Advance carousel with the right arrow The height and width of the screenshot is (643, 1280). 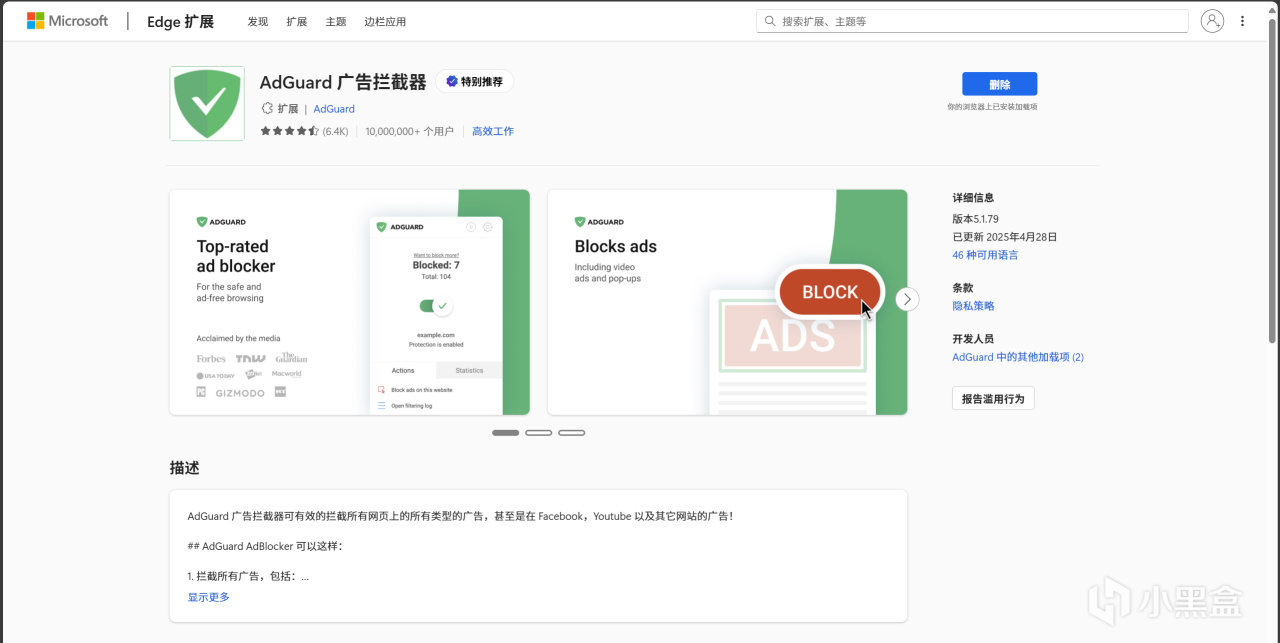coord(907,299)
